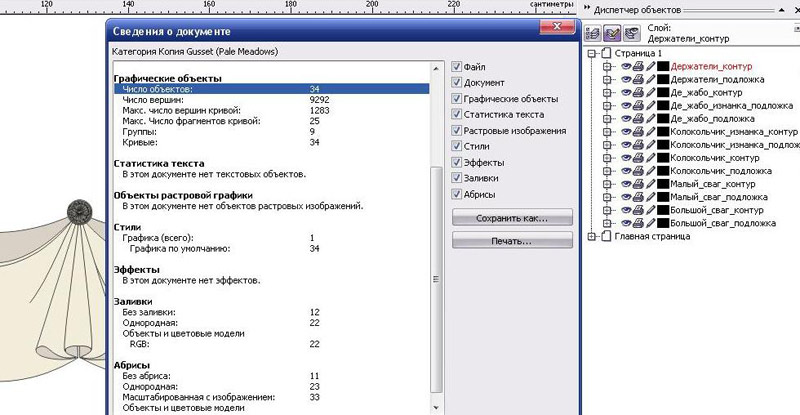This screenshot has height=415, width=800.
Task: Toggle printing for the Держатели_подложка layer
Action: pos(637,80)
